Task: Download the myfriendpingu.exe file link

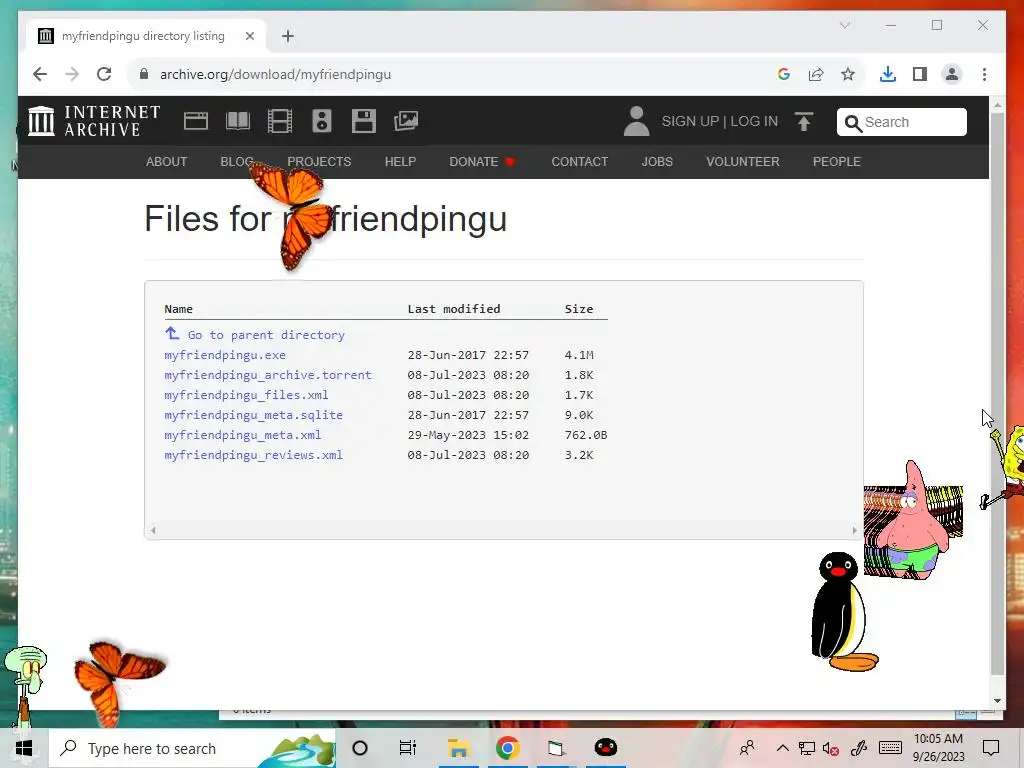Action: (225, 355)
